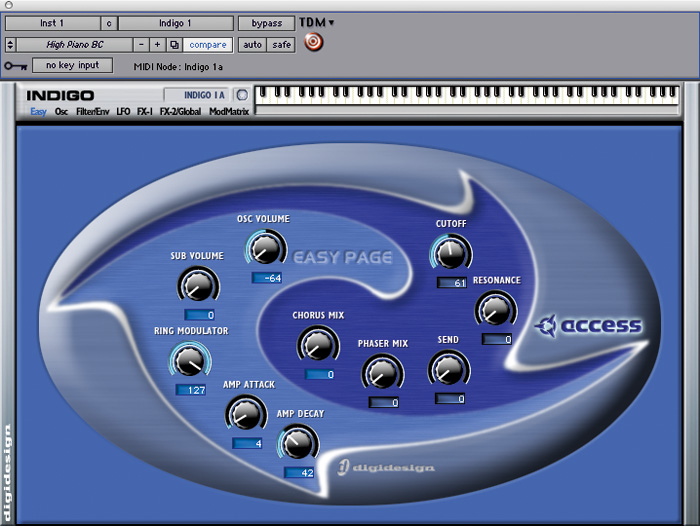Click the Sub Volume value field

(200, 315)
